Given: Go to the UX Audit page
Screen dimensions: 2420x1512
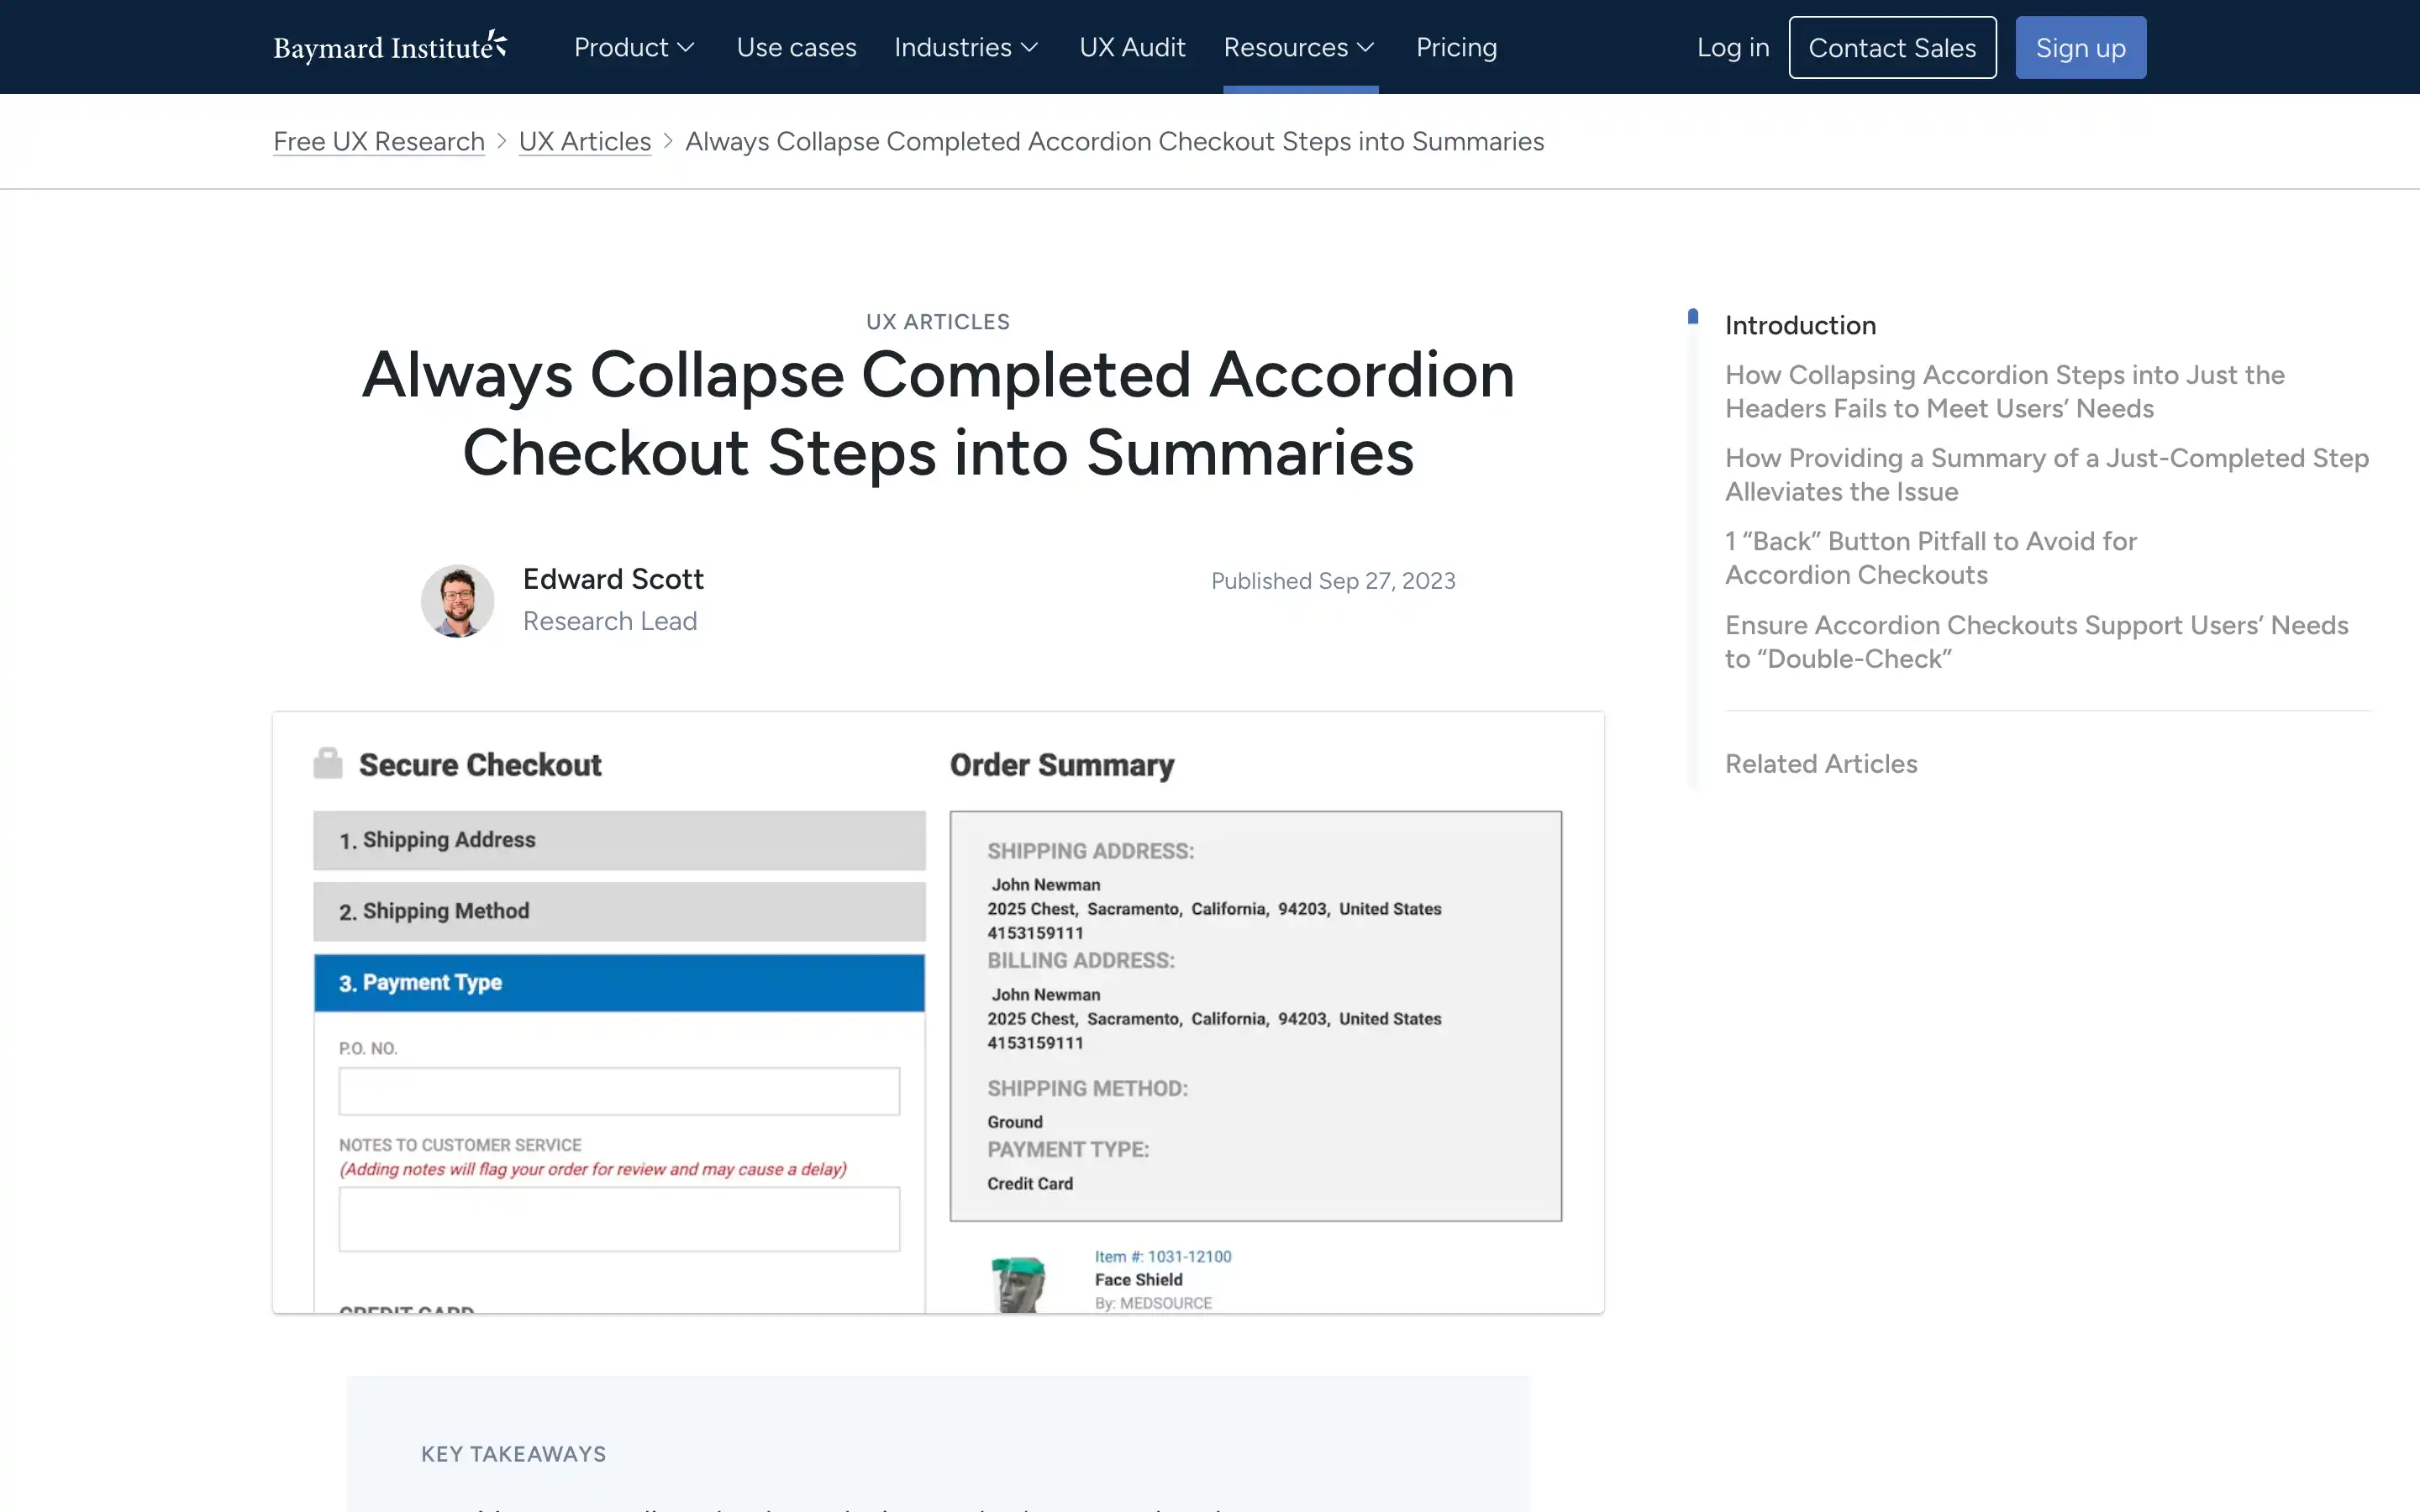Looking at the screenshot, I should (1132, 47).
